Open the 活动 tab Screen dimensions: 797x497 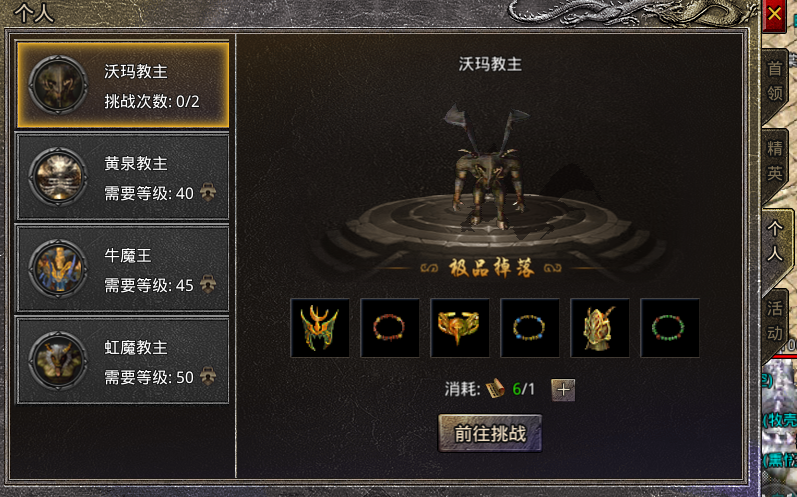point(775,321)
